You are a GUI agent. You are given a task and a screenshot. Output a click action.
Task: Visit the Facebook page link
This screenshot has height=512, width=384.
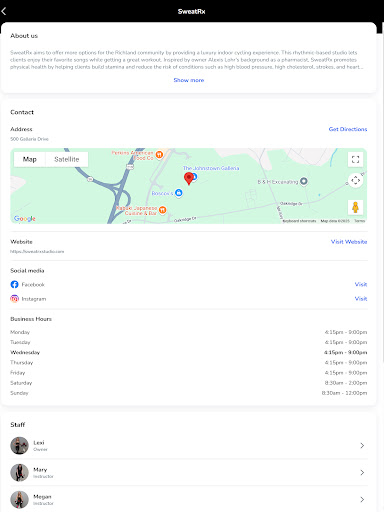coord(361,284)
